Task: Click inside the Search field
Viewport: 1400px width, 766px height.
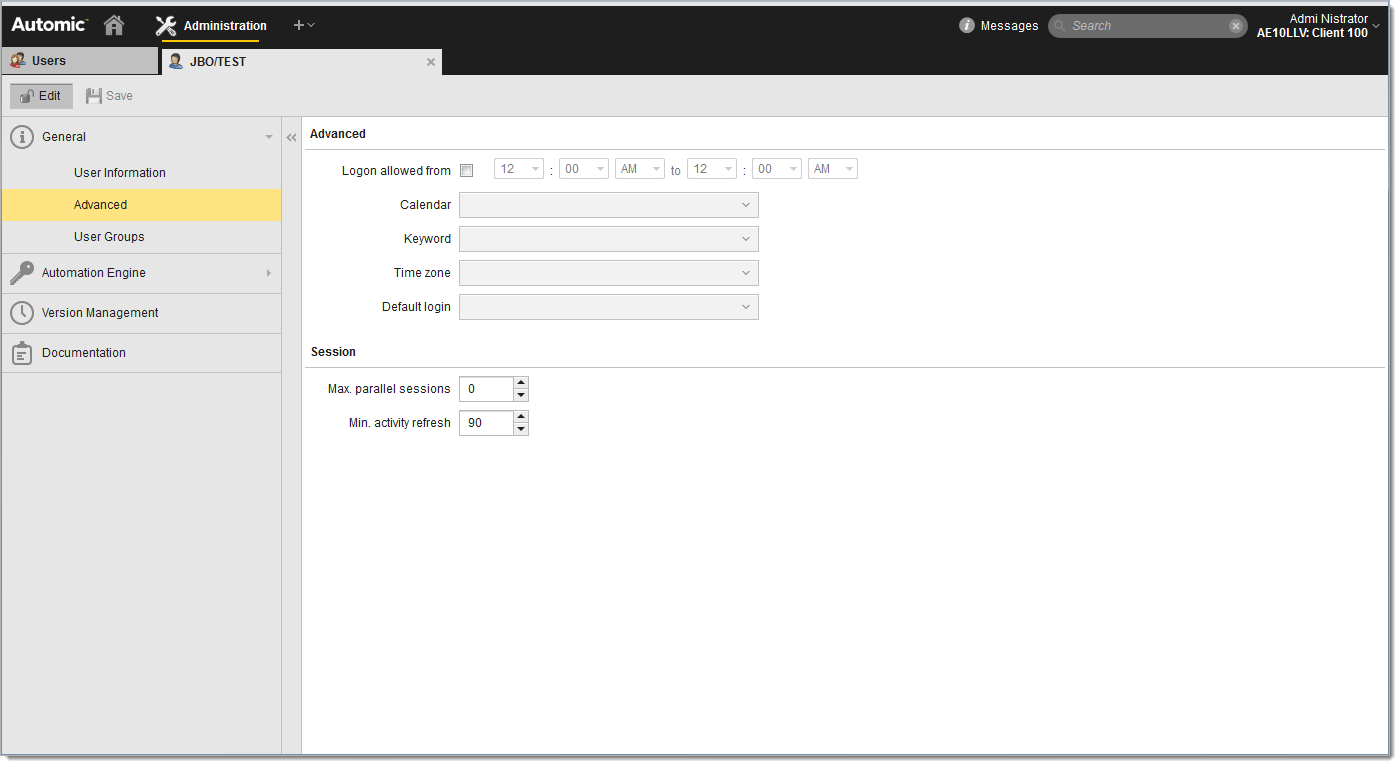Action: coord(1140,25)
